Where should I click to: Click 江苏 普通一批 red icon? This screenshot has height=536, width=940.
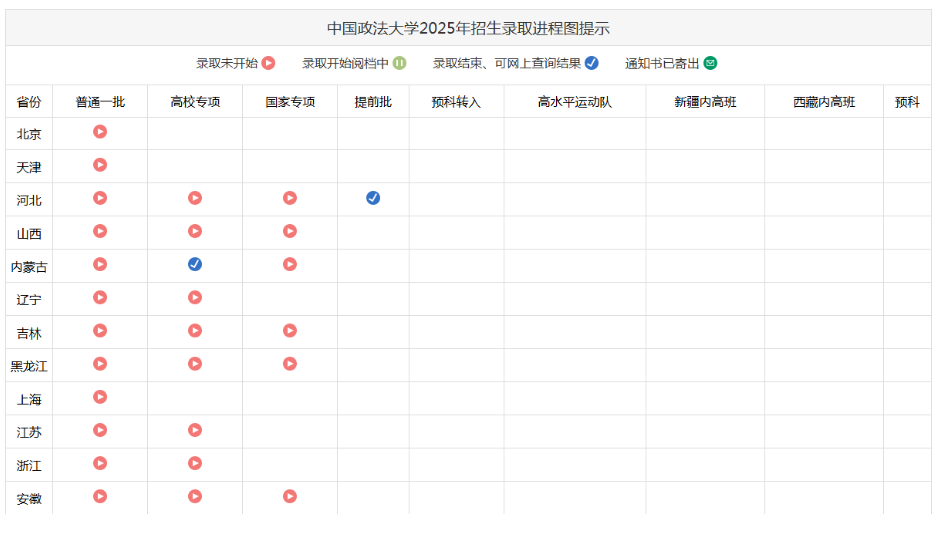[x=100, y=430]
